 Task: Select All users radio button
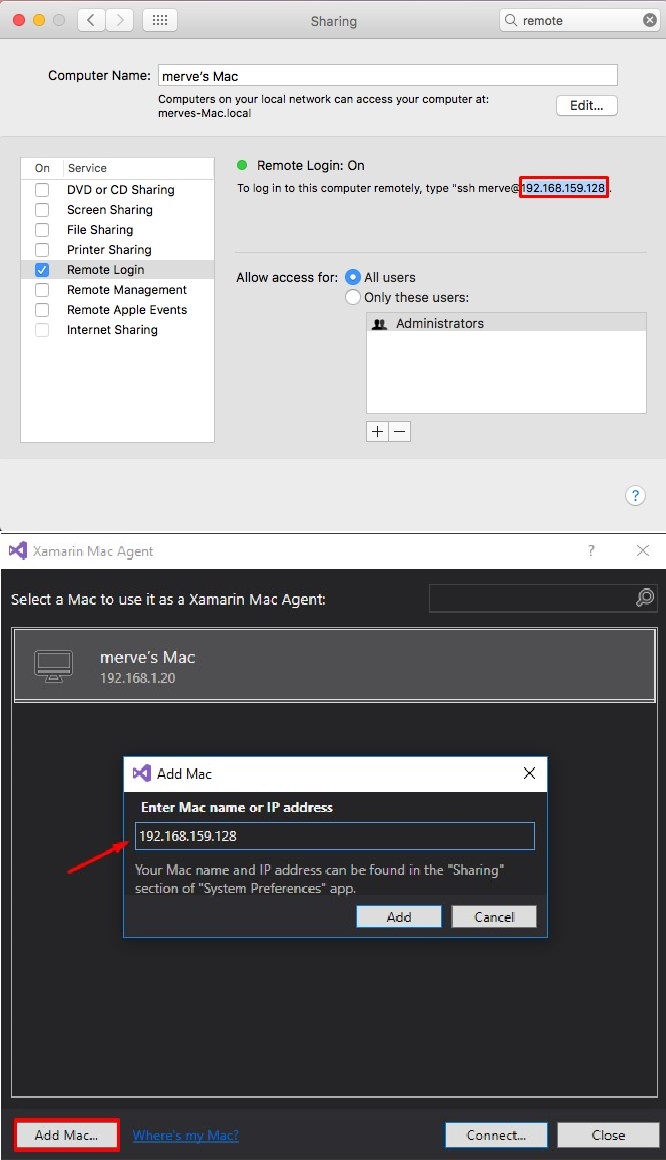353,277
